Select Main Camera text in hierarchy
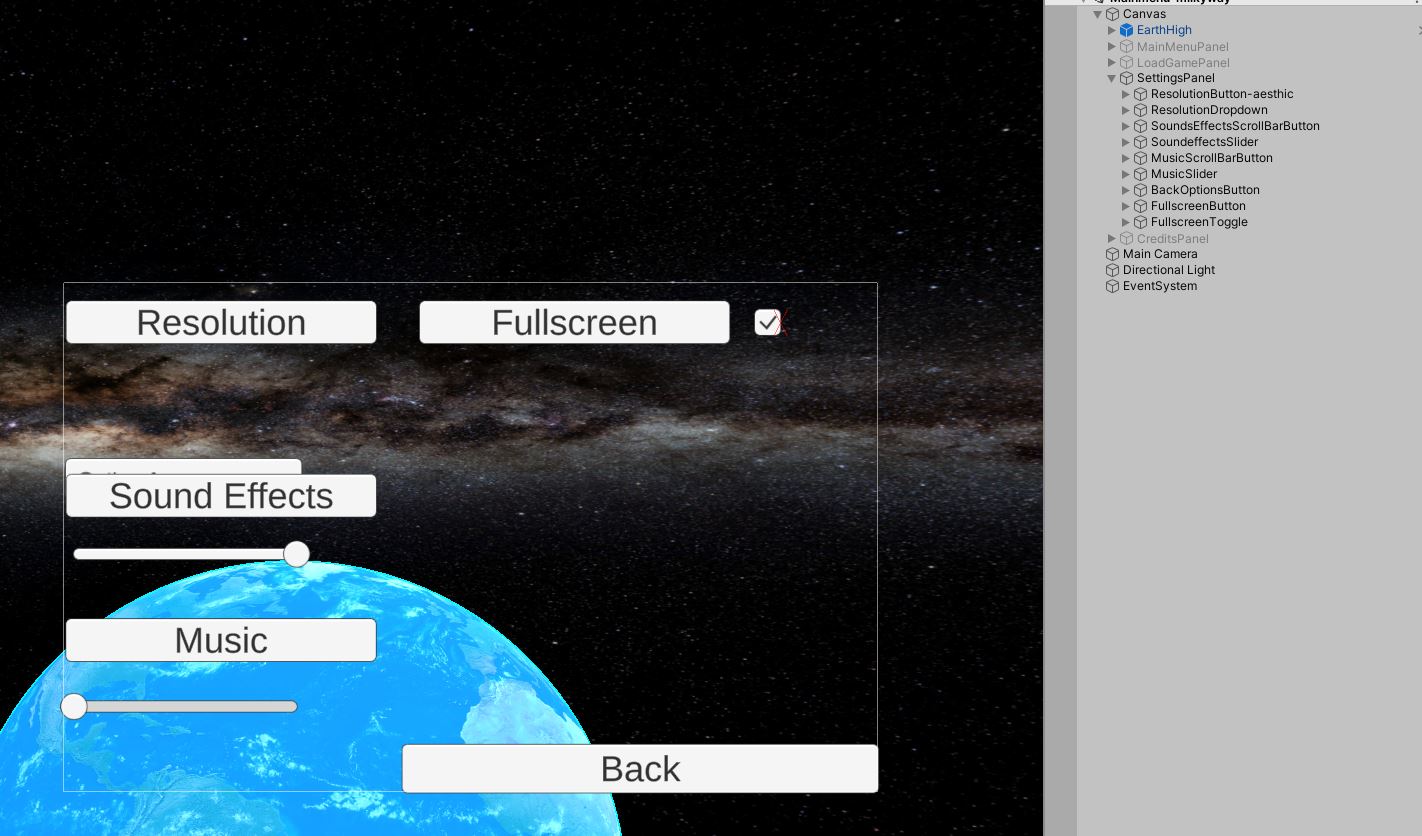The image size is (1422, 836). pos(1160,254)
